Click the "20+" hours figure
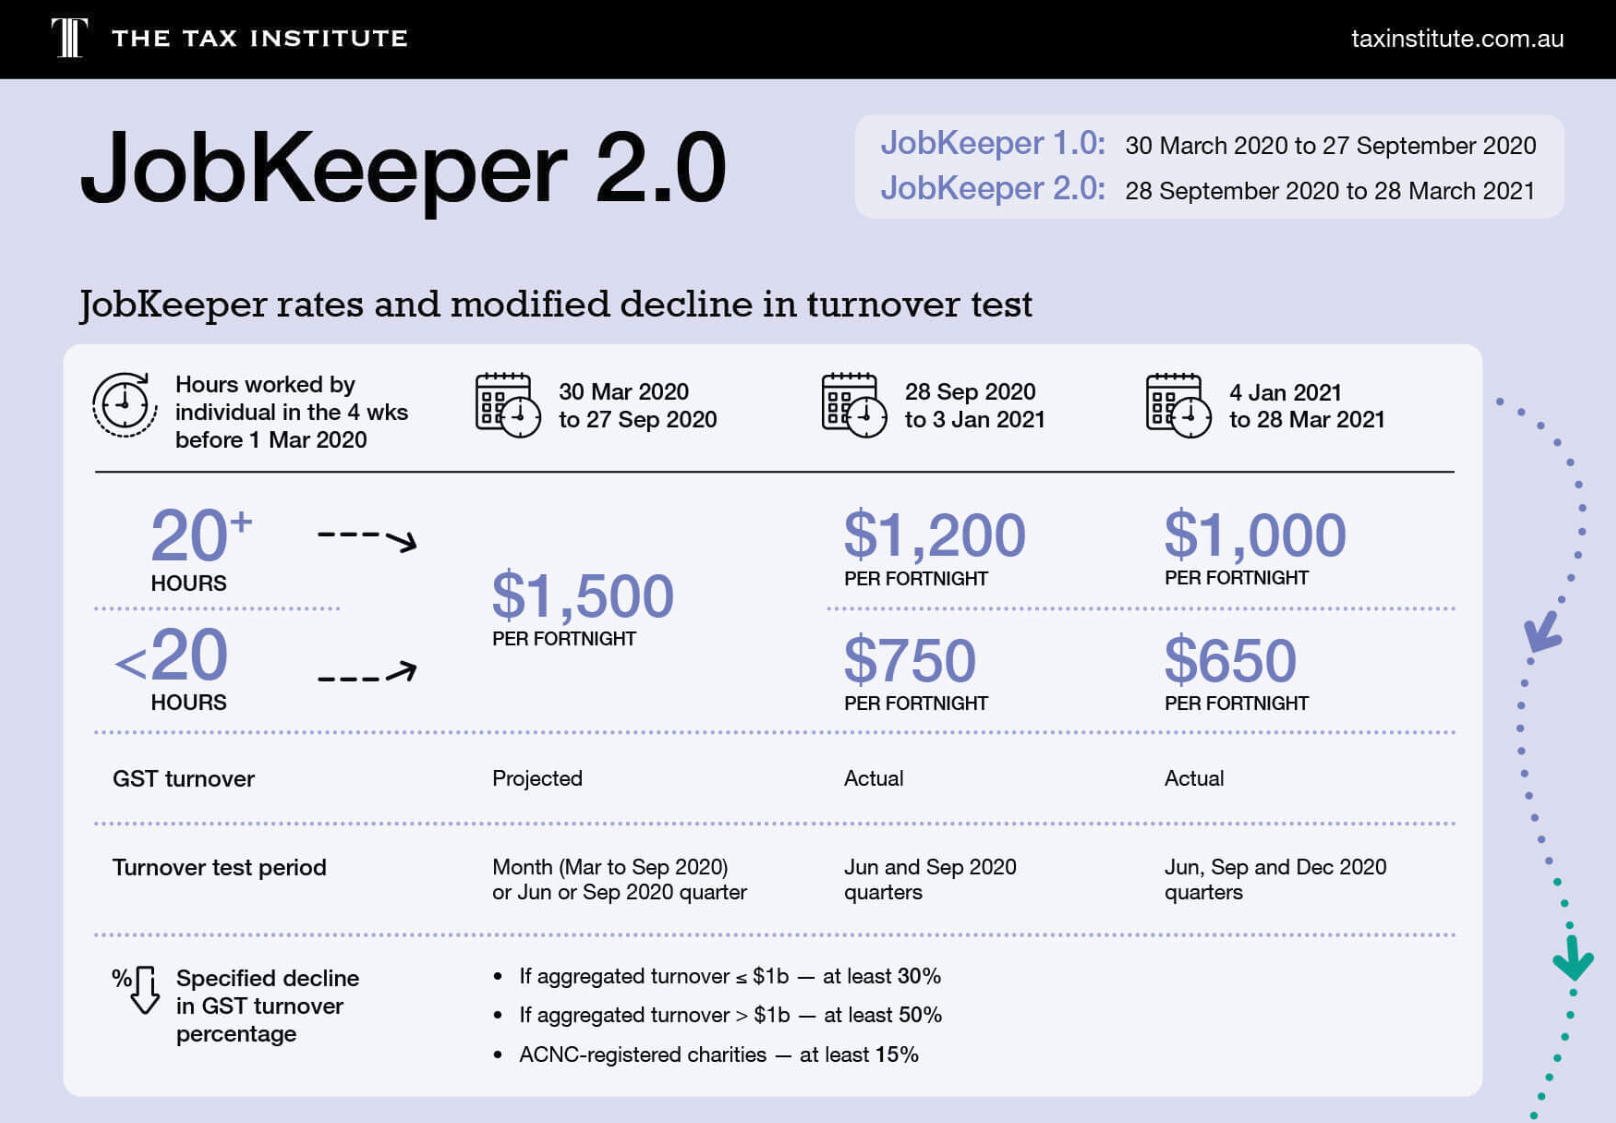 point(200,535)
